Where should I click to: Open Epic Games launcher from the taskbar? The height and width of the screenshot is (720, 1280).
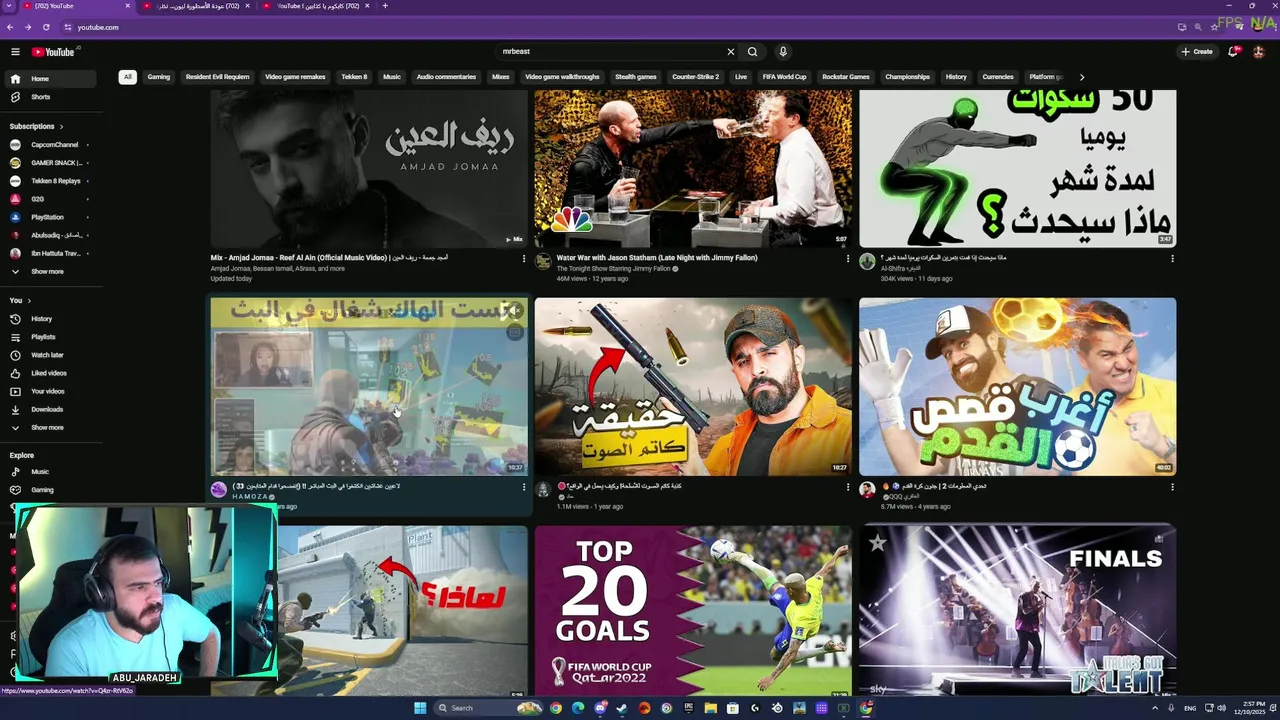[688, 708]
